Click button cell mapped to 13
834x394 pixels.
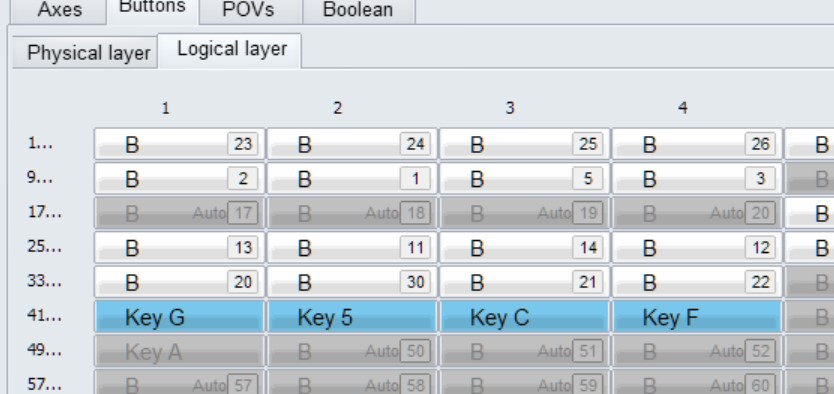click(x=179, y=248)
